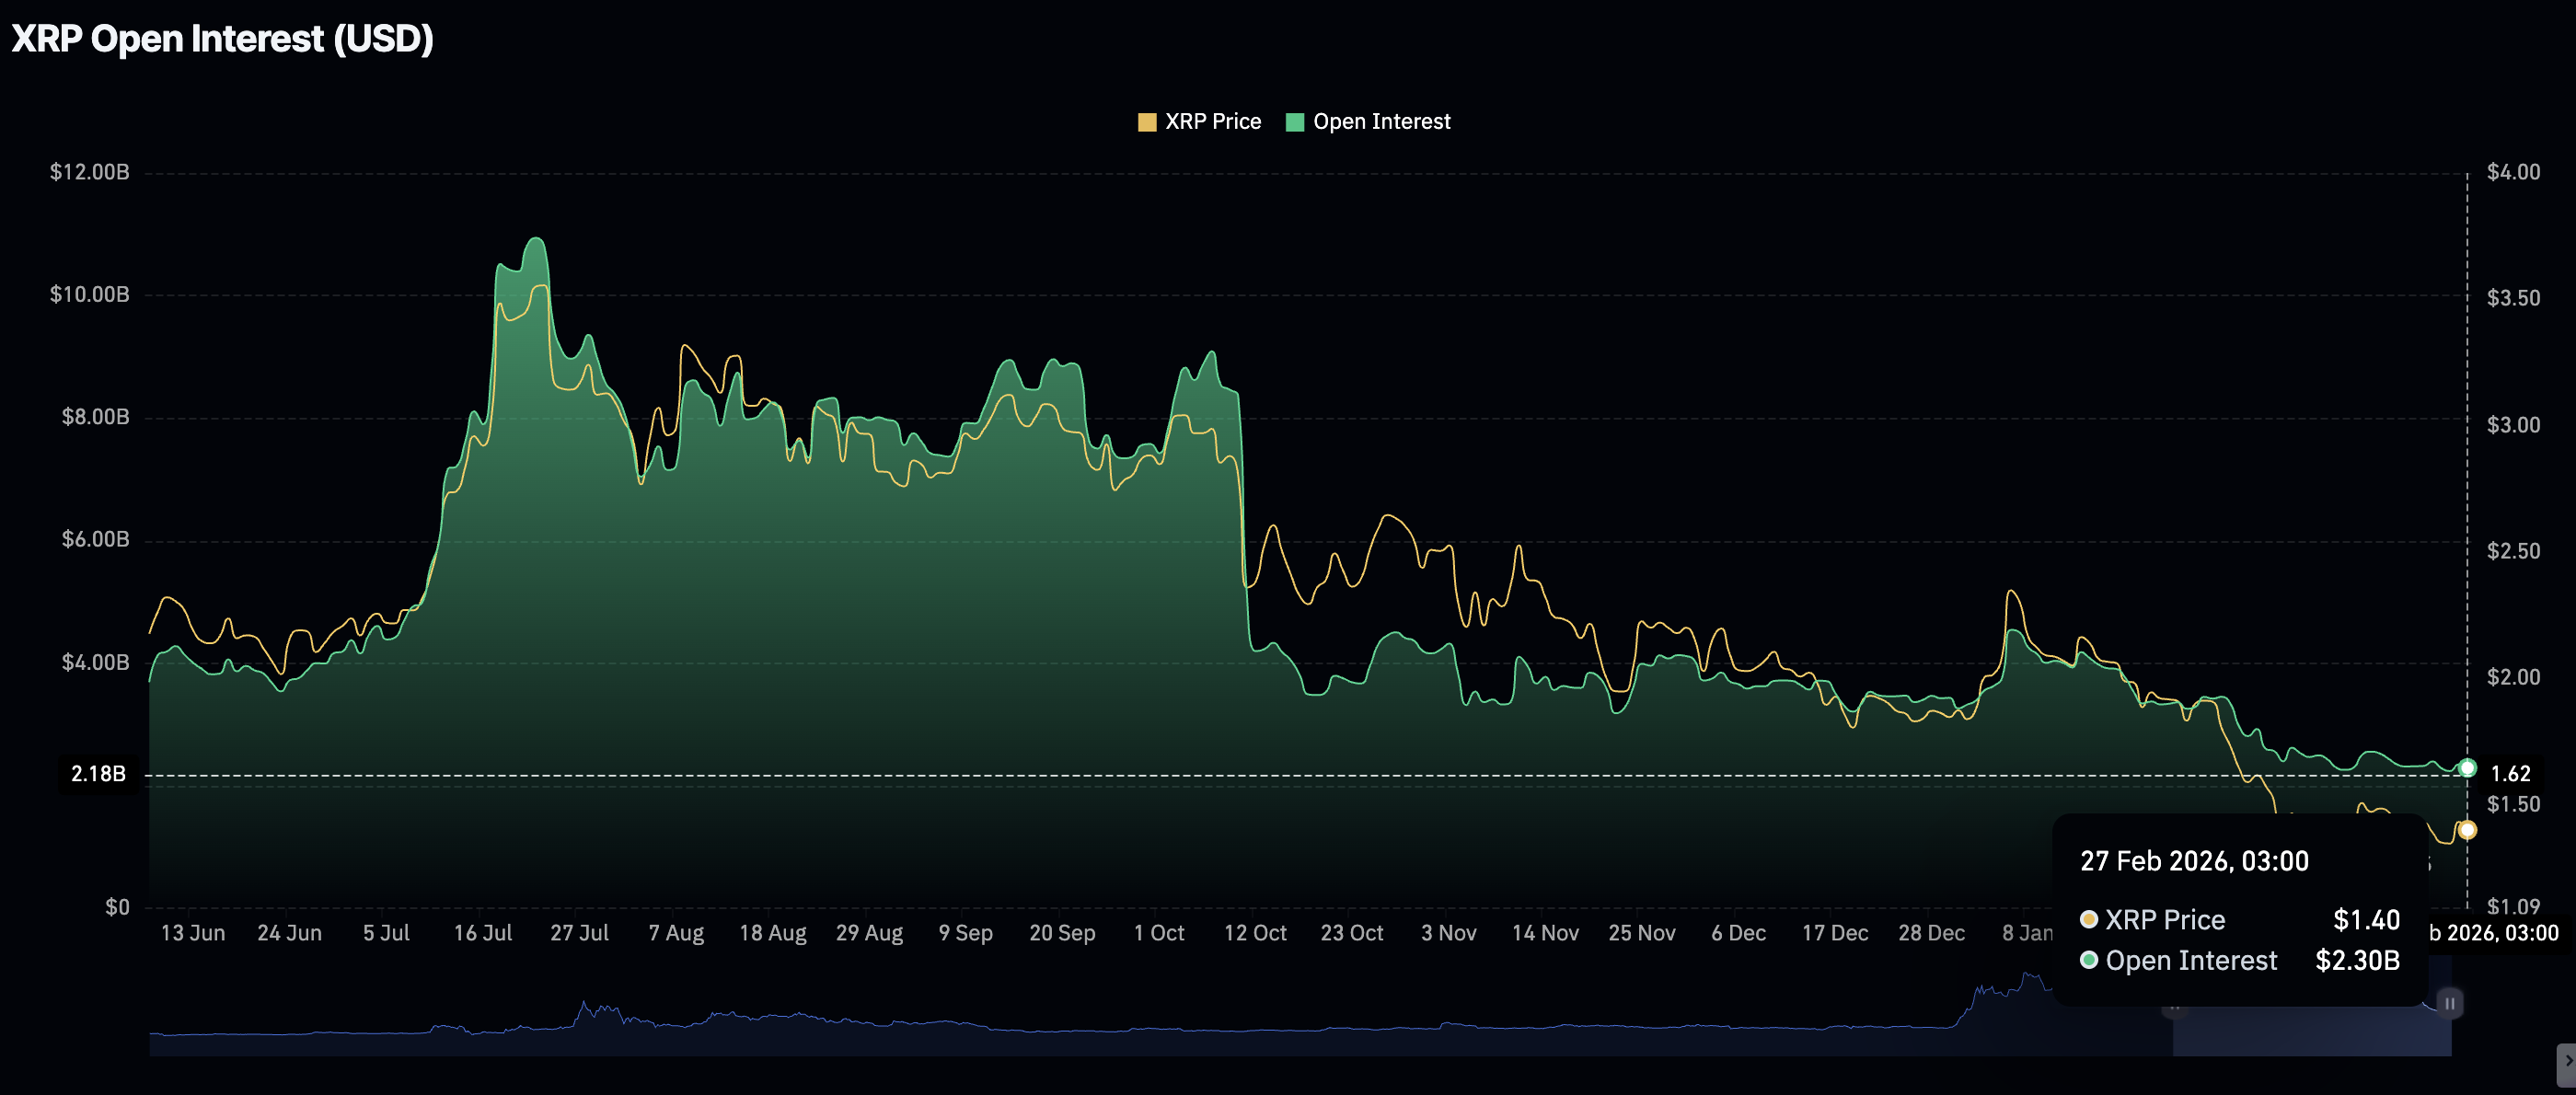
Task: Toggle XRP Price series in legend
Action: pyautogui.click(x=1212, y=122)
